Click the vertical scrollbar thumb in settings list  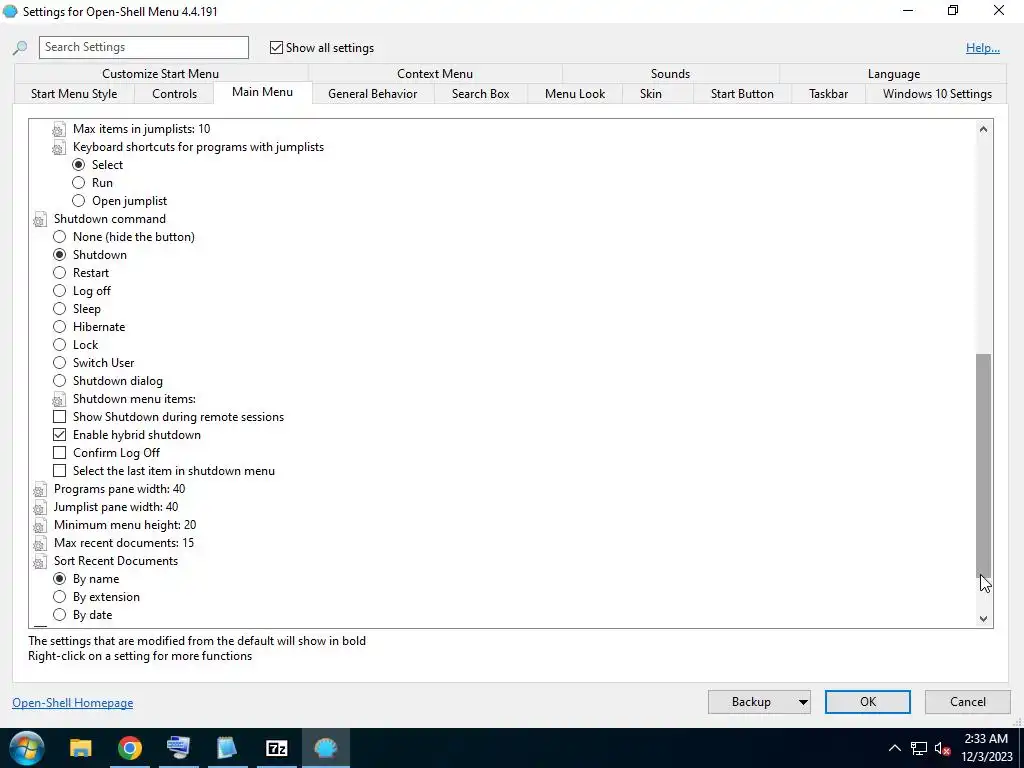pos(984,466)
